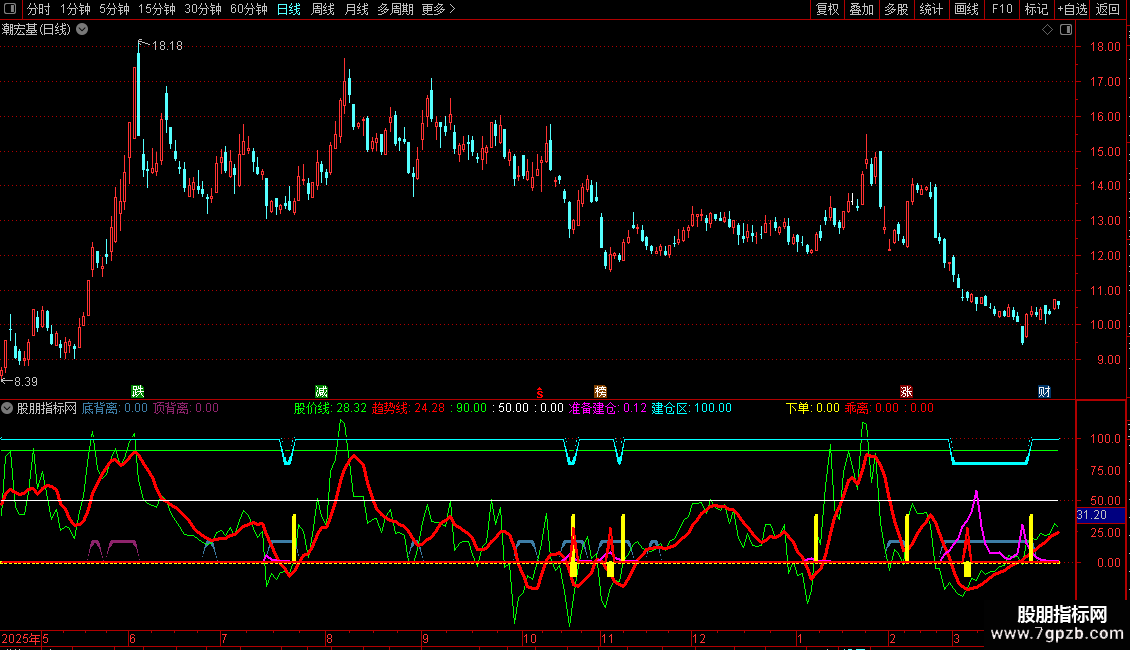Viewport: 1130px width, 650px height.
Task: Click the 31.20 indicator value tag
Action: tap(1091, 515)
